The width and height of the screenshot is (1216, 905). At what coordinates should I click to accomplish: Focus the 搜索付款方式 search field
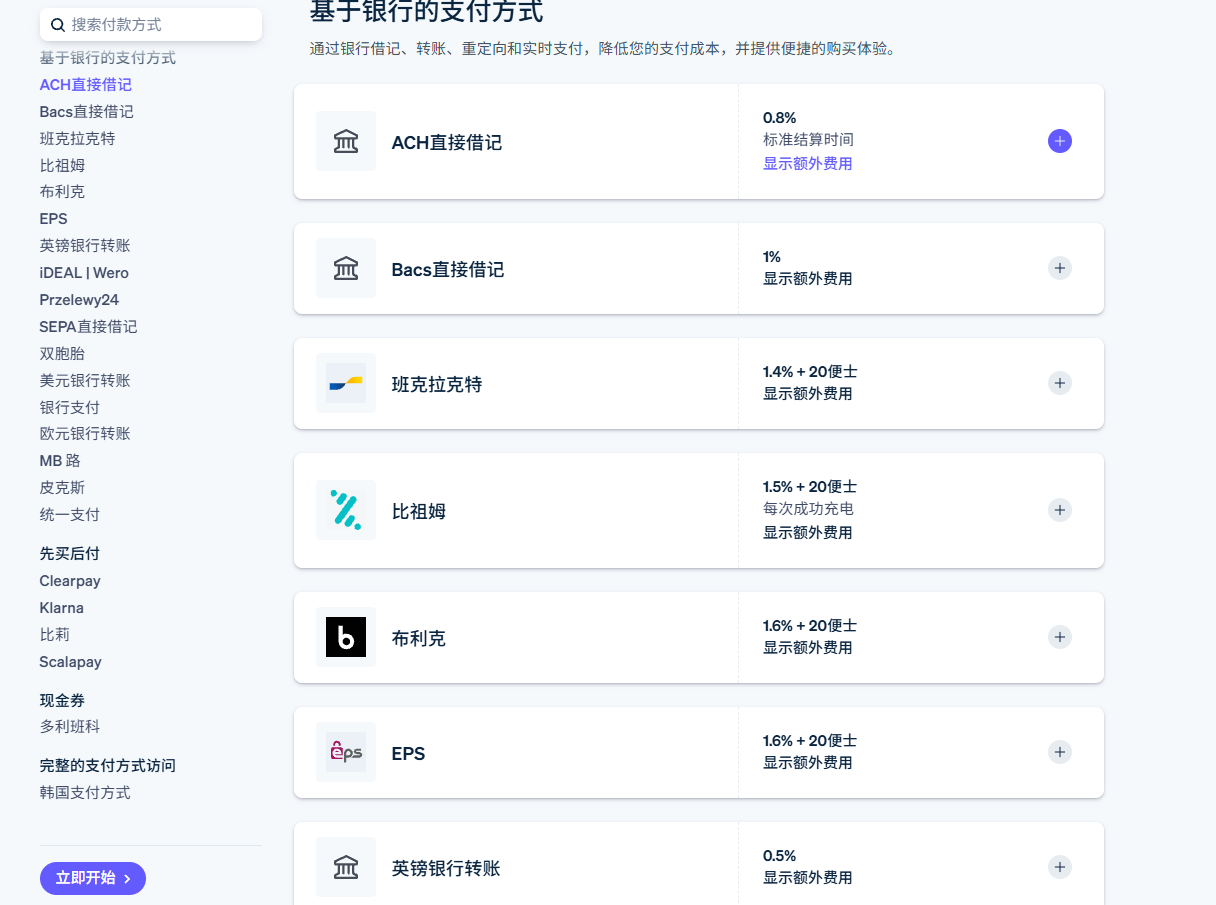tap(151, 25)
